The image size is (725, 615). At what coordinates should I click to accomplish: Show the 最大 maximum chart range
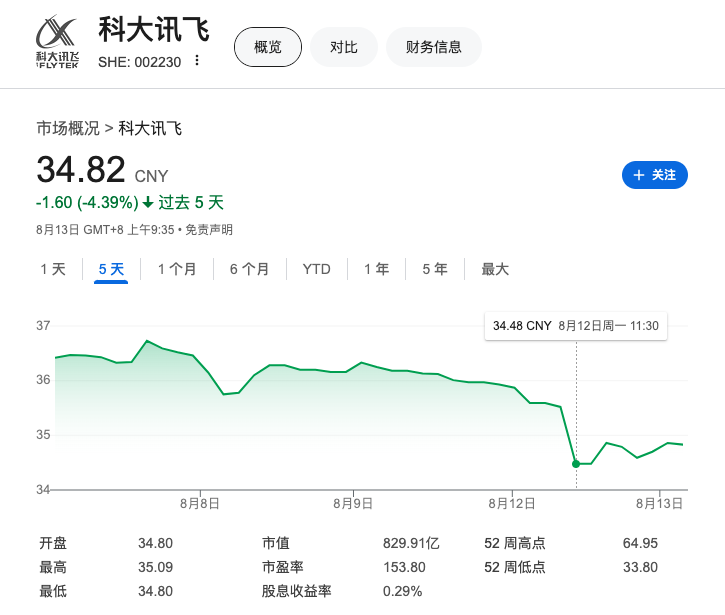tap(495, 269)
